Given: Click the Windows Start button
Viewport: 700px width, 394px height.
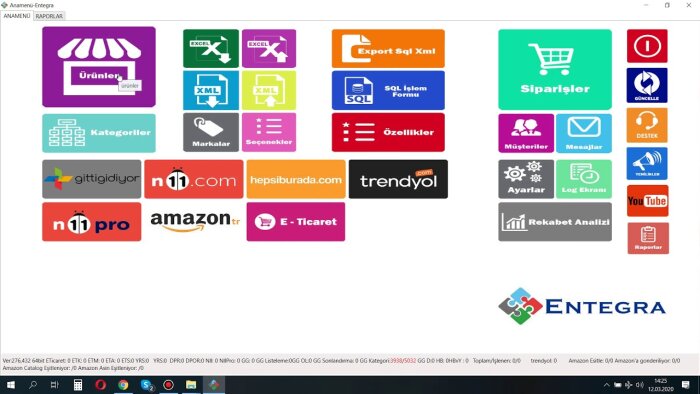Looking at the screenshot, I should (x=11, y=385).
